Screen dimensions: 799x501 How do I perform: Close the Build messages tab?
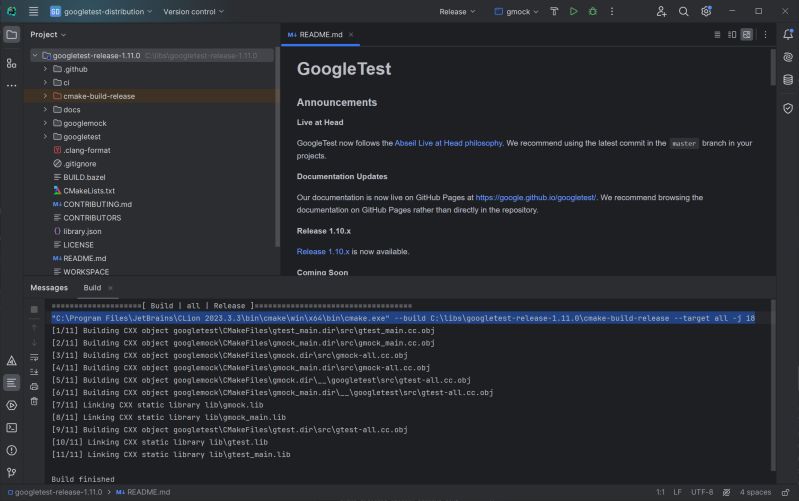click(x=110, y=288)
